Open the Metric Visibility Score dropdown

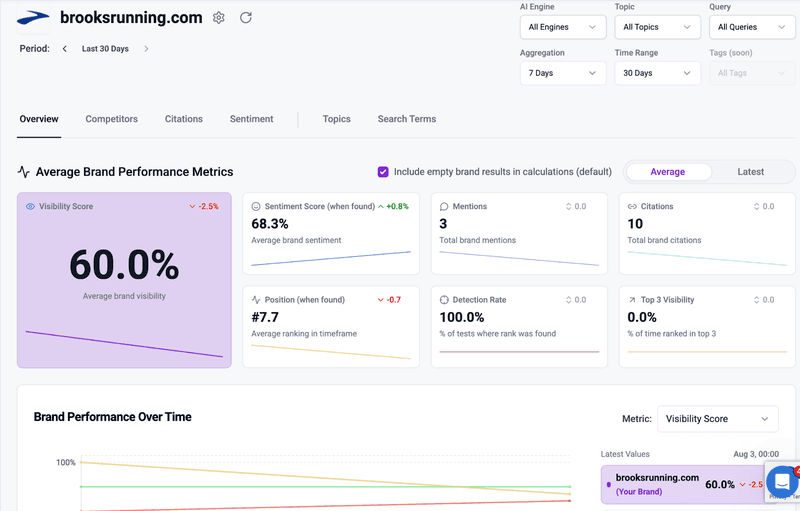tap(718, 419)
